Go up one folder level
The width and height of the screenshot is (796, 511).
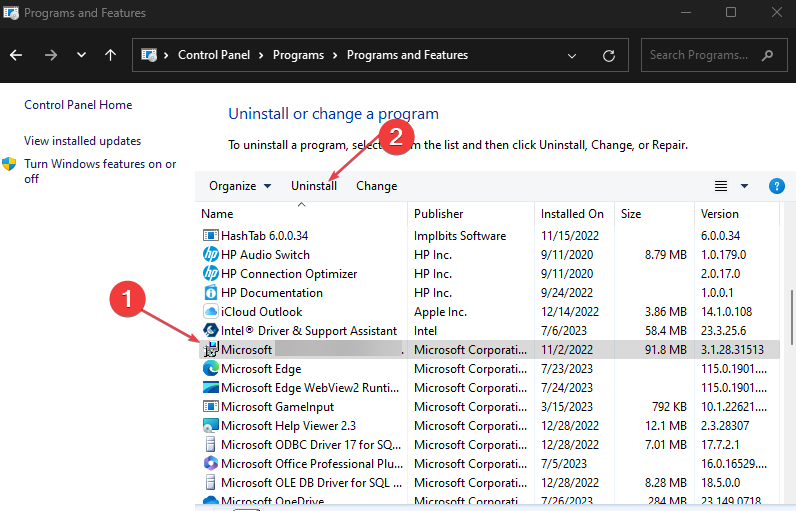click(110, 55)
